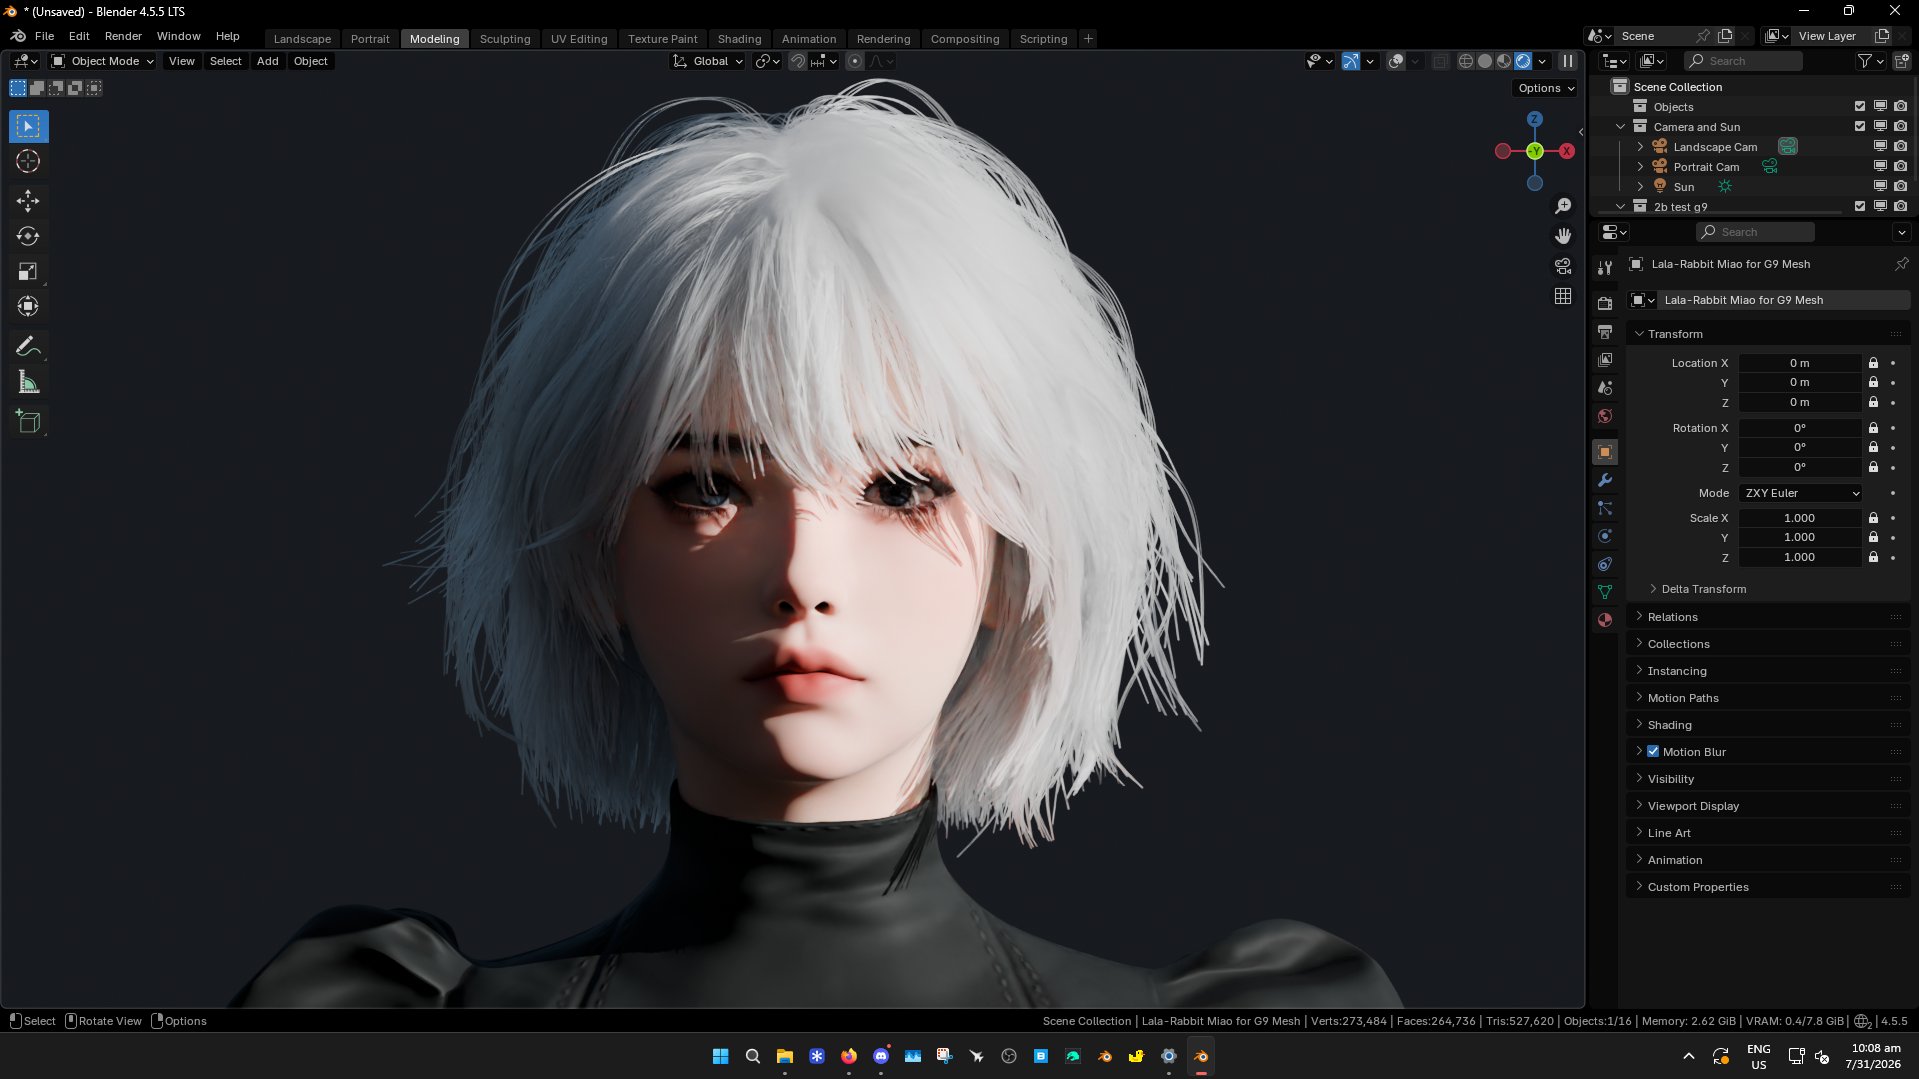Open the Object Mode dropdown
1919x1079 pixels.
click(103, 61)
